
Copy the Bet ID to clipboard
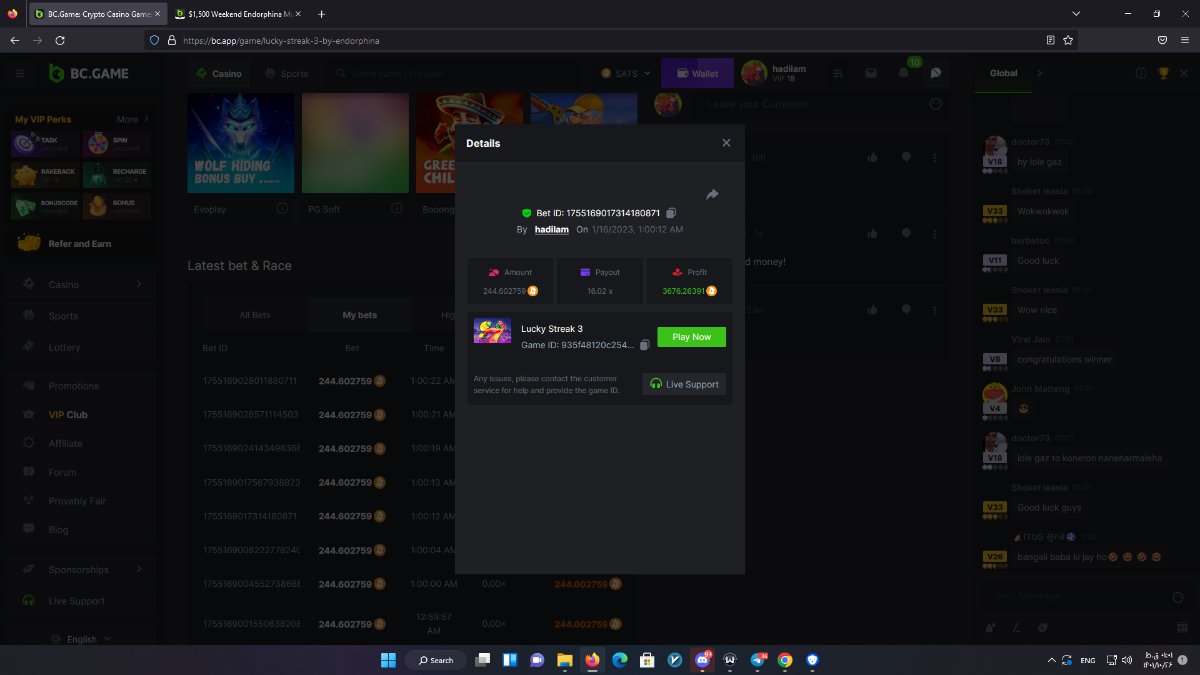tap(671, 213)
